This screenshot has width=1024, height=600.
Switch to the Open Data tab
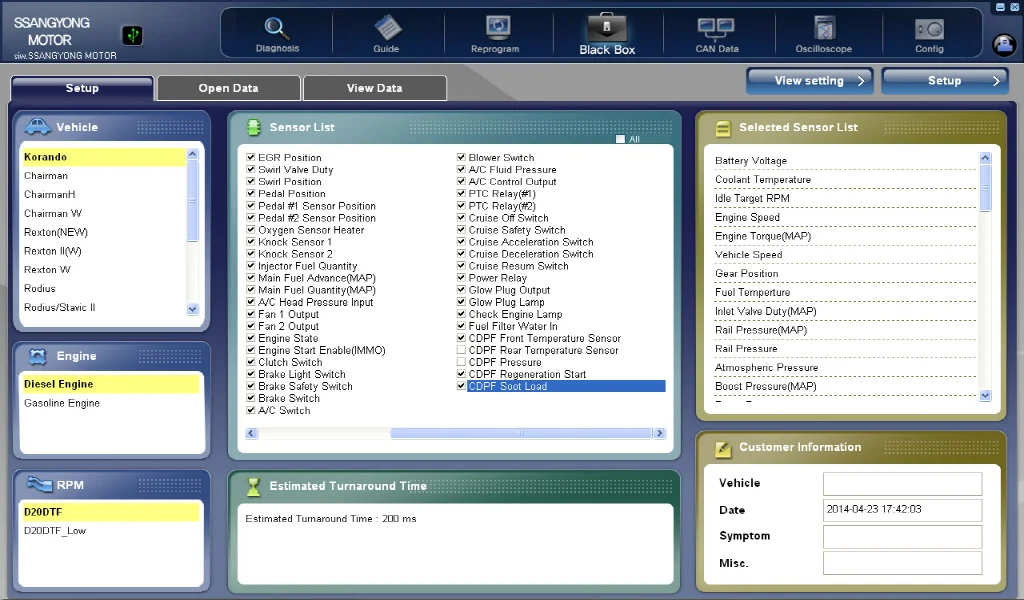[229, 88]
